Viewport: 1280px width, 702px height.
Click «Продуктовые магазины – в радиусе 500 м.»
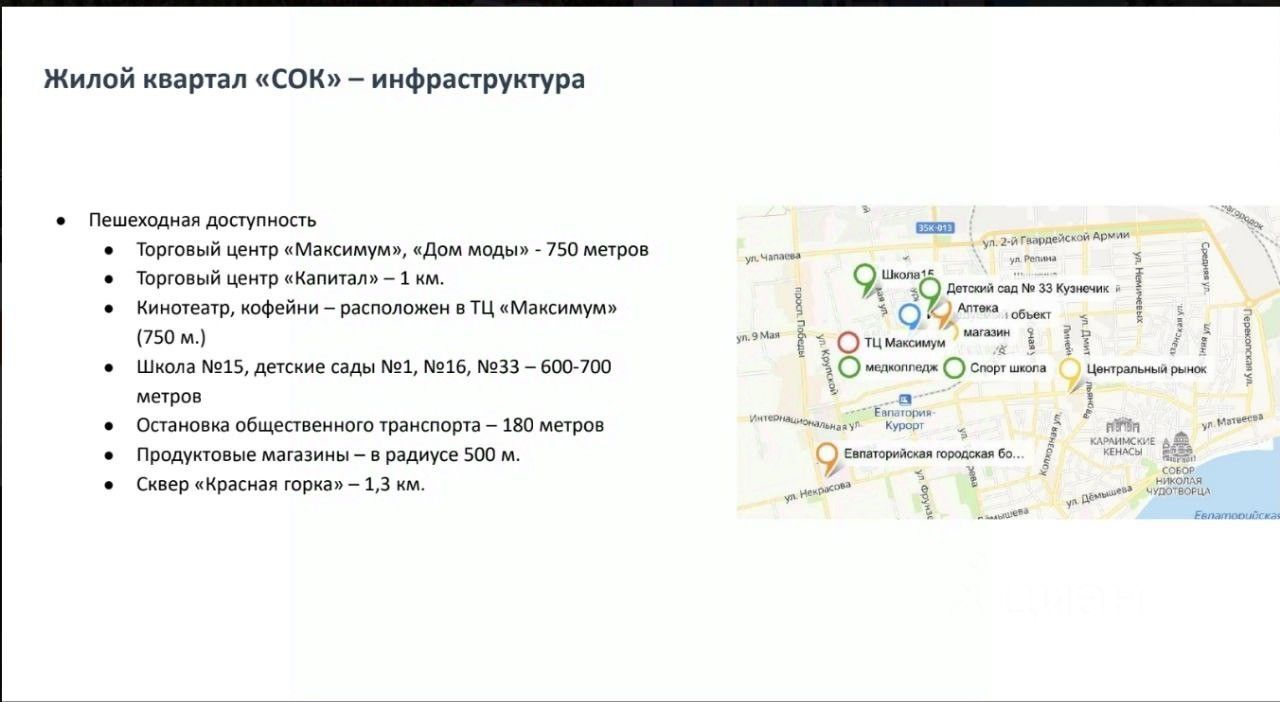(328, 454)
